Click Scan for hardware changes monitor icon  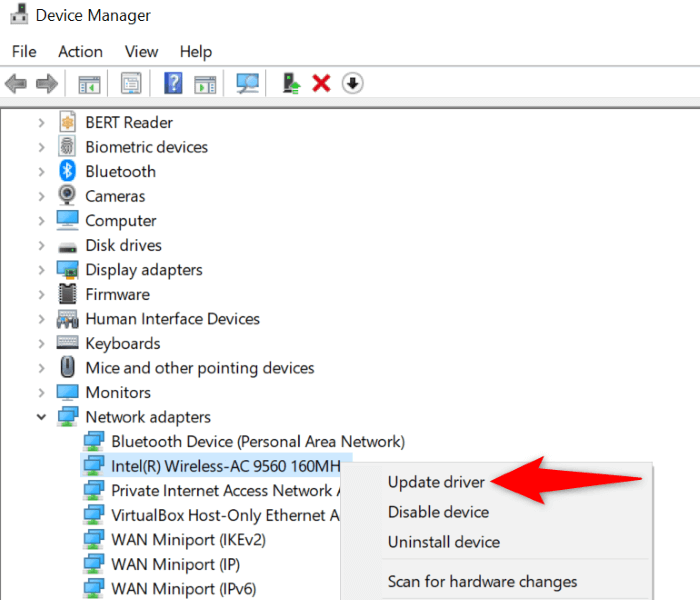(x=248, y=83)
